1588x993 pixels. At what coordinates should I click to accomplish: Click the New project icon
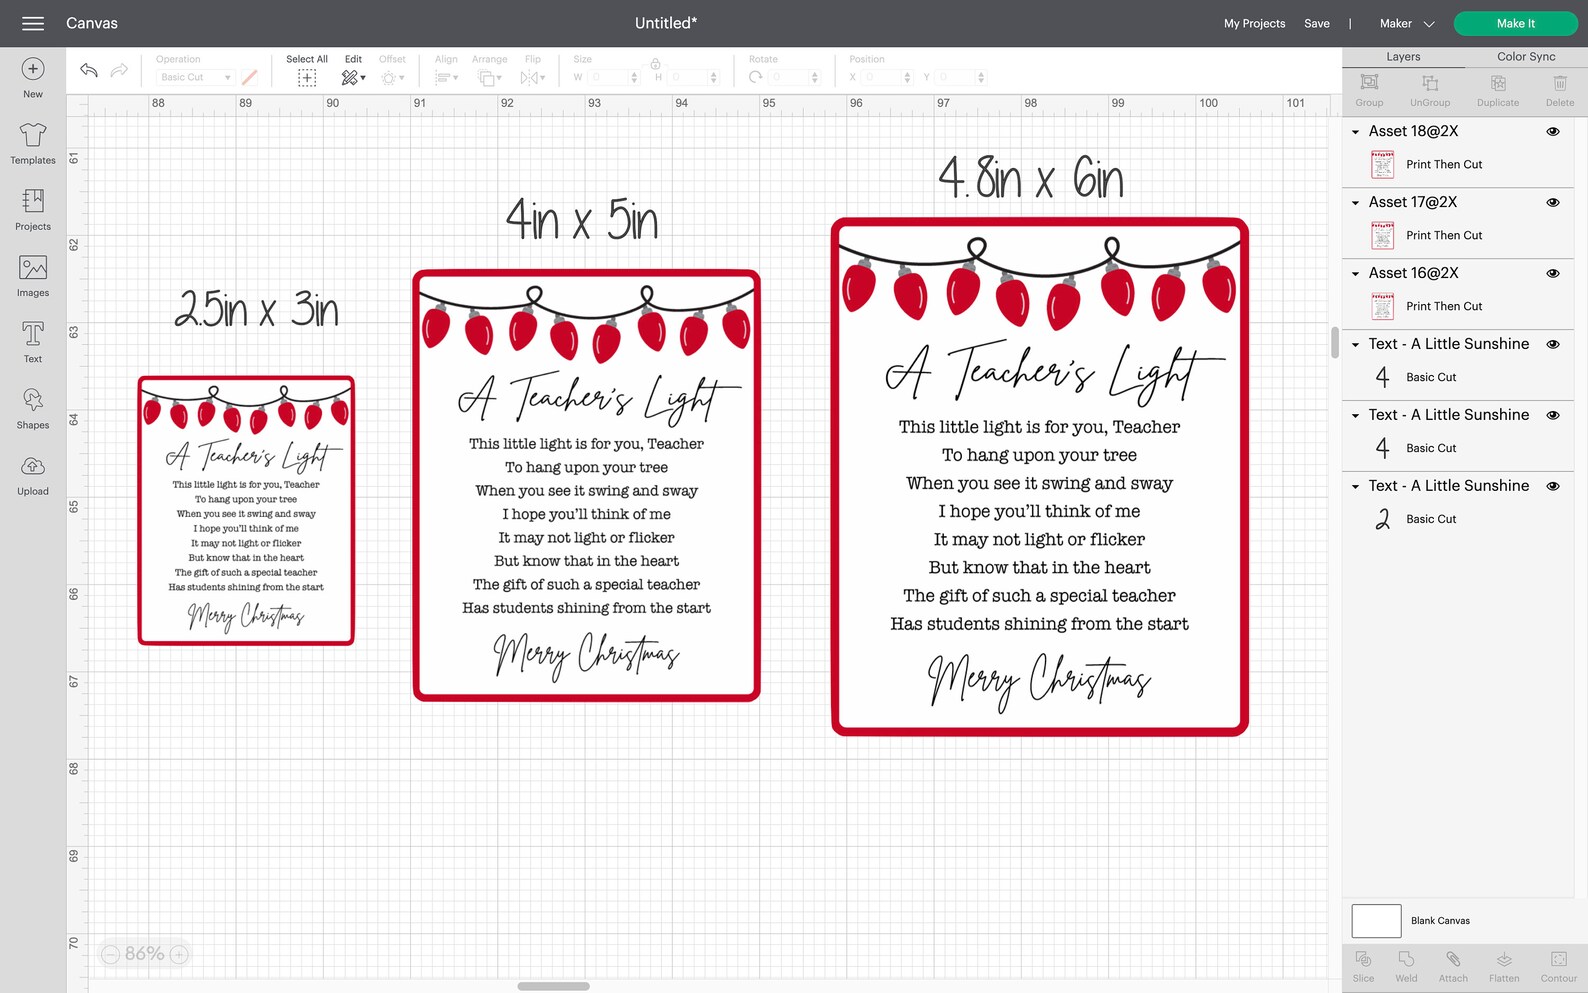point(33,69)
